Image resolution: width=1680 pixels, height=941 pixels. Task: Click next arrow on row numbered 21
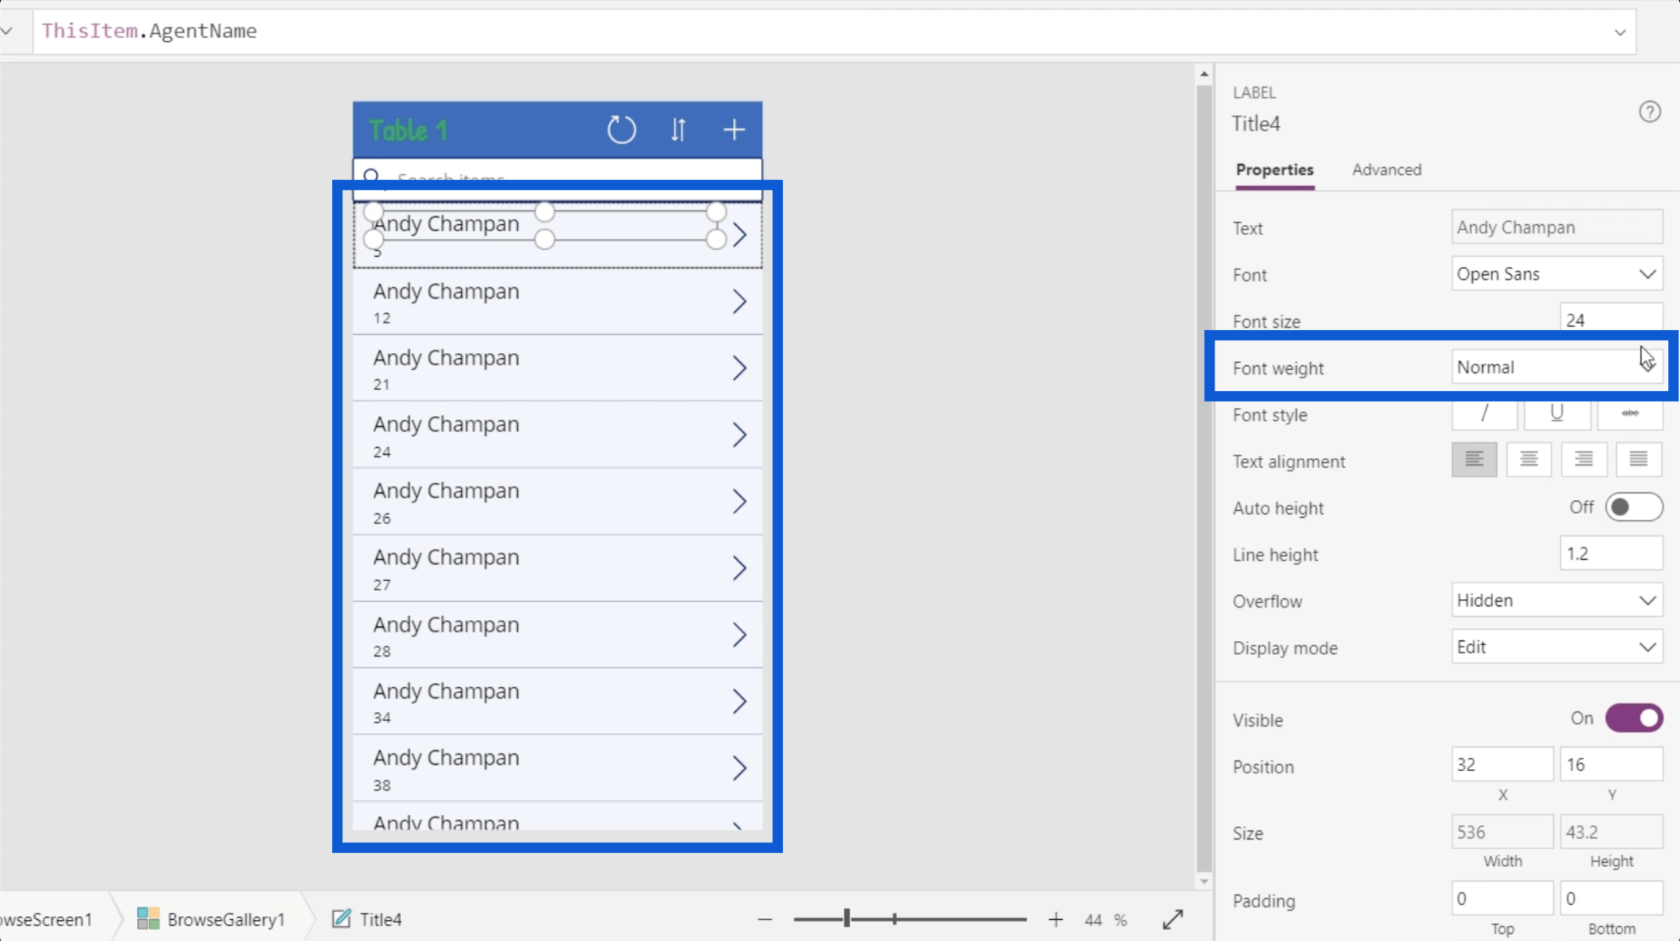(739, 368)
